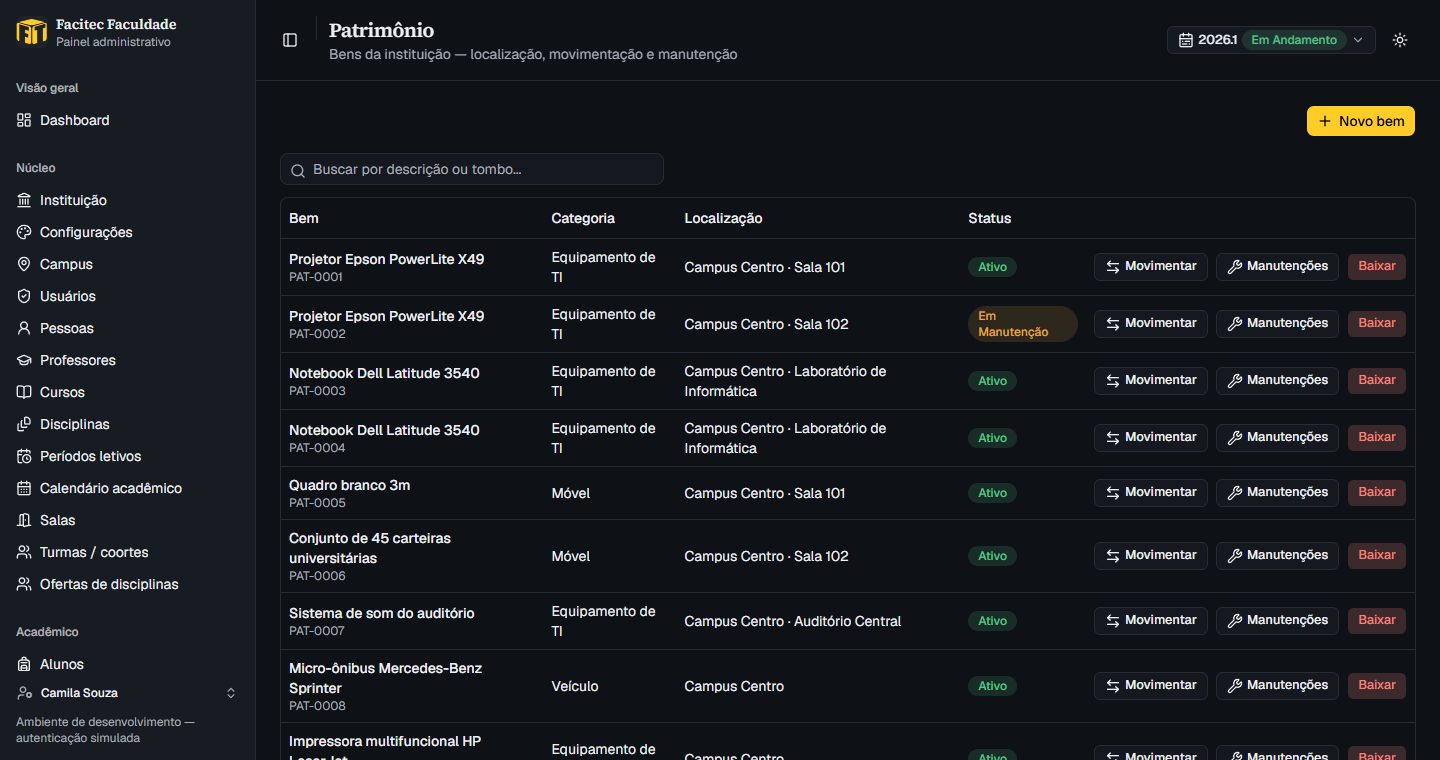Screen dimensions: 1440x760
Task: Click the Instituição building icon
Action: (24, 200)
